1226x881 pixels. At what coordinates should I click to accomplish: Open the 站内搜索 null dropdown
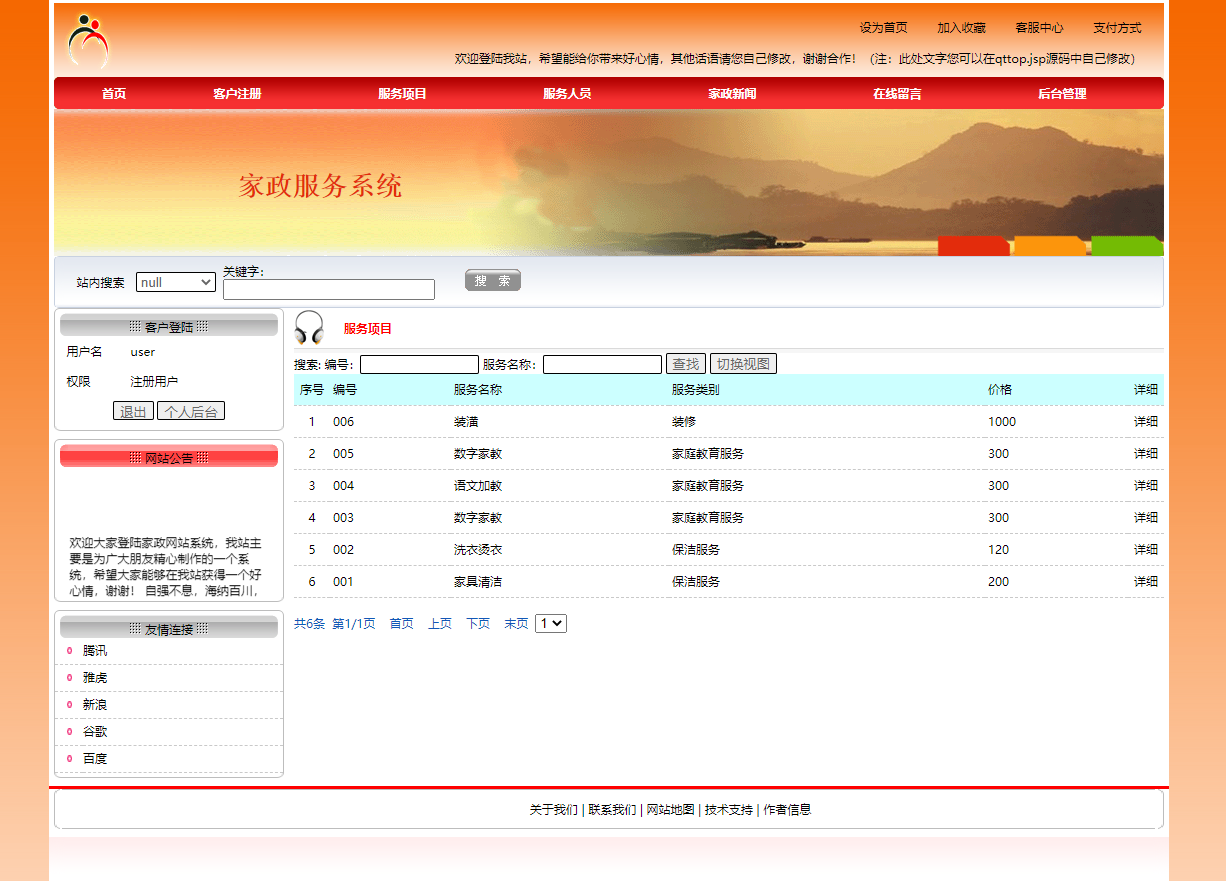(176, 282)
